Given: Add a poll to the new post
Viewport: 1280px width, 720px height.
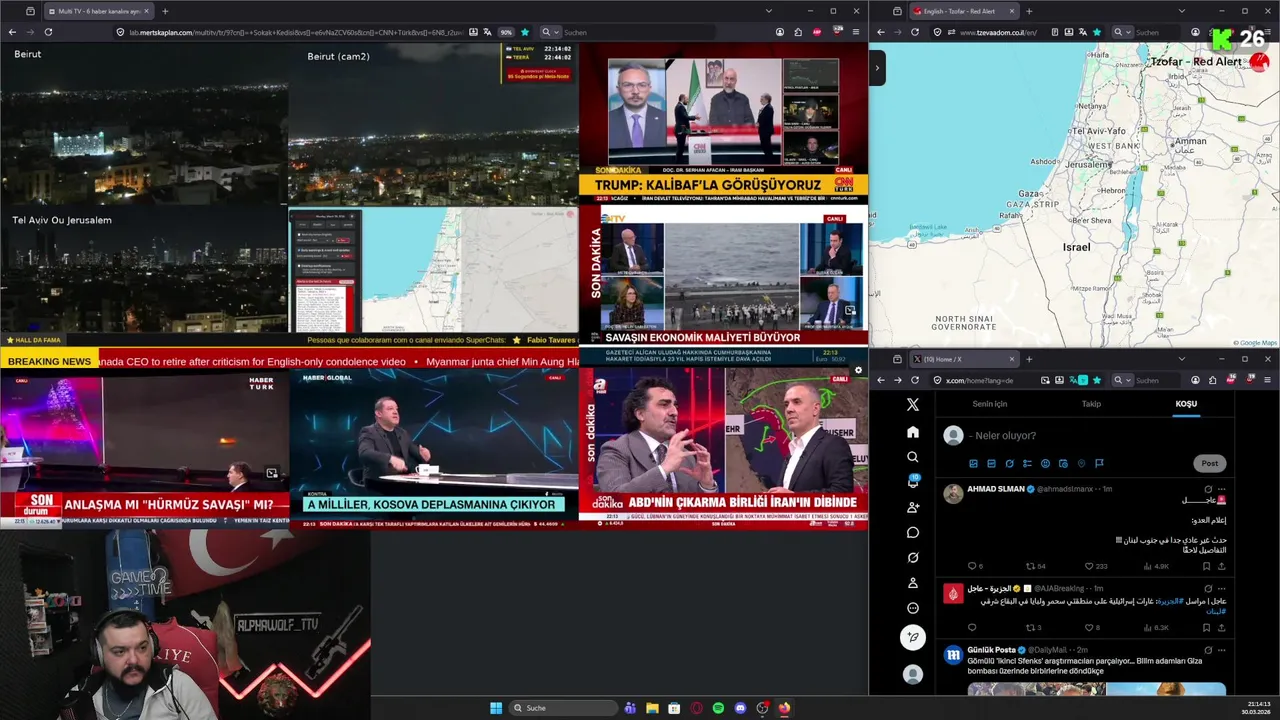Looking at the screenshot, I should click(x=1027, y=463).
